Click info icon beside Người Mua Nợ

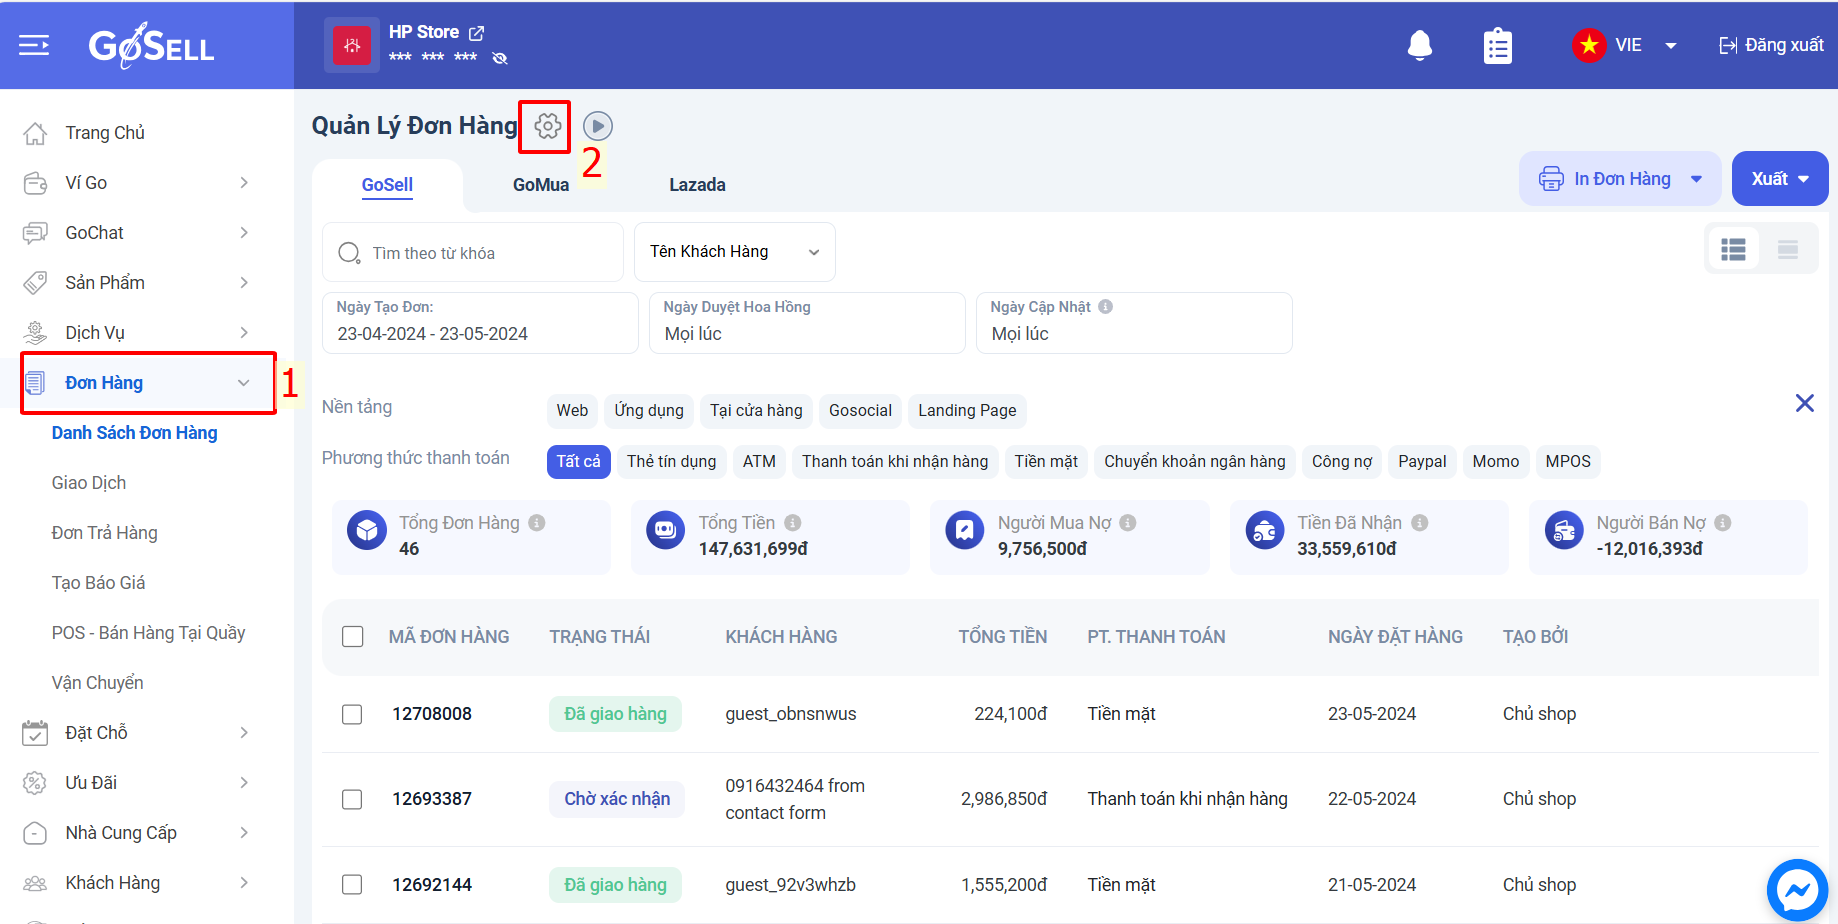1128,523
